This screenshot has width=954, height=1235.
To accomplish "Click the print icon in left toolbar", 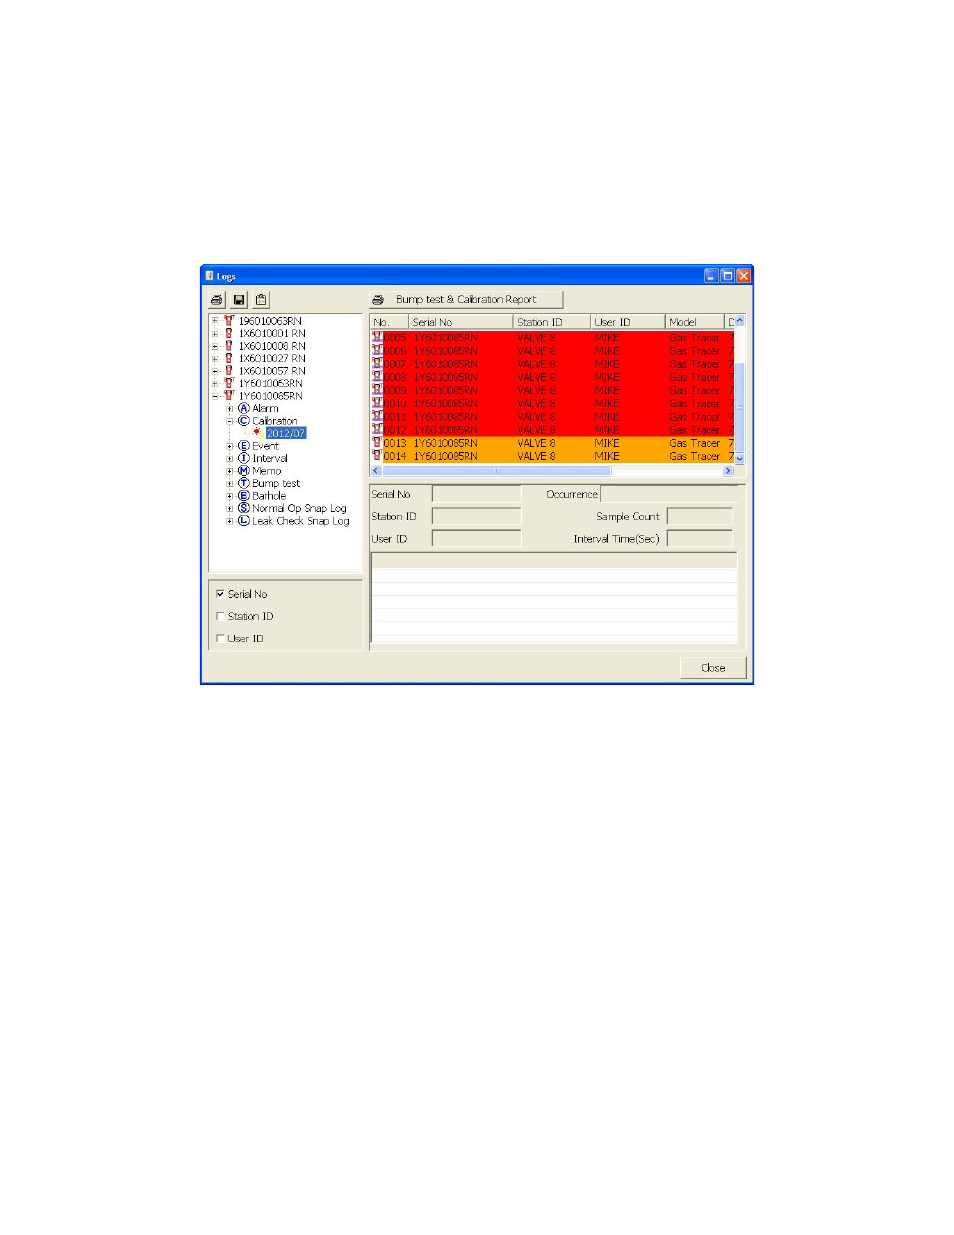I will [x=217, y=300].
